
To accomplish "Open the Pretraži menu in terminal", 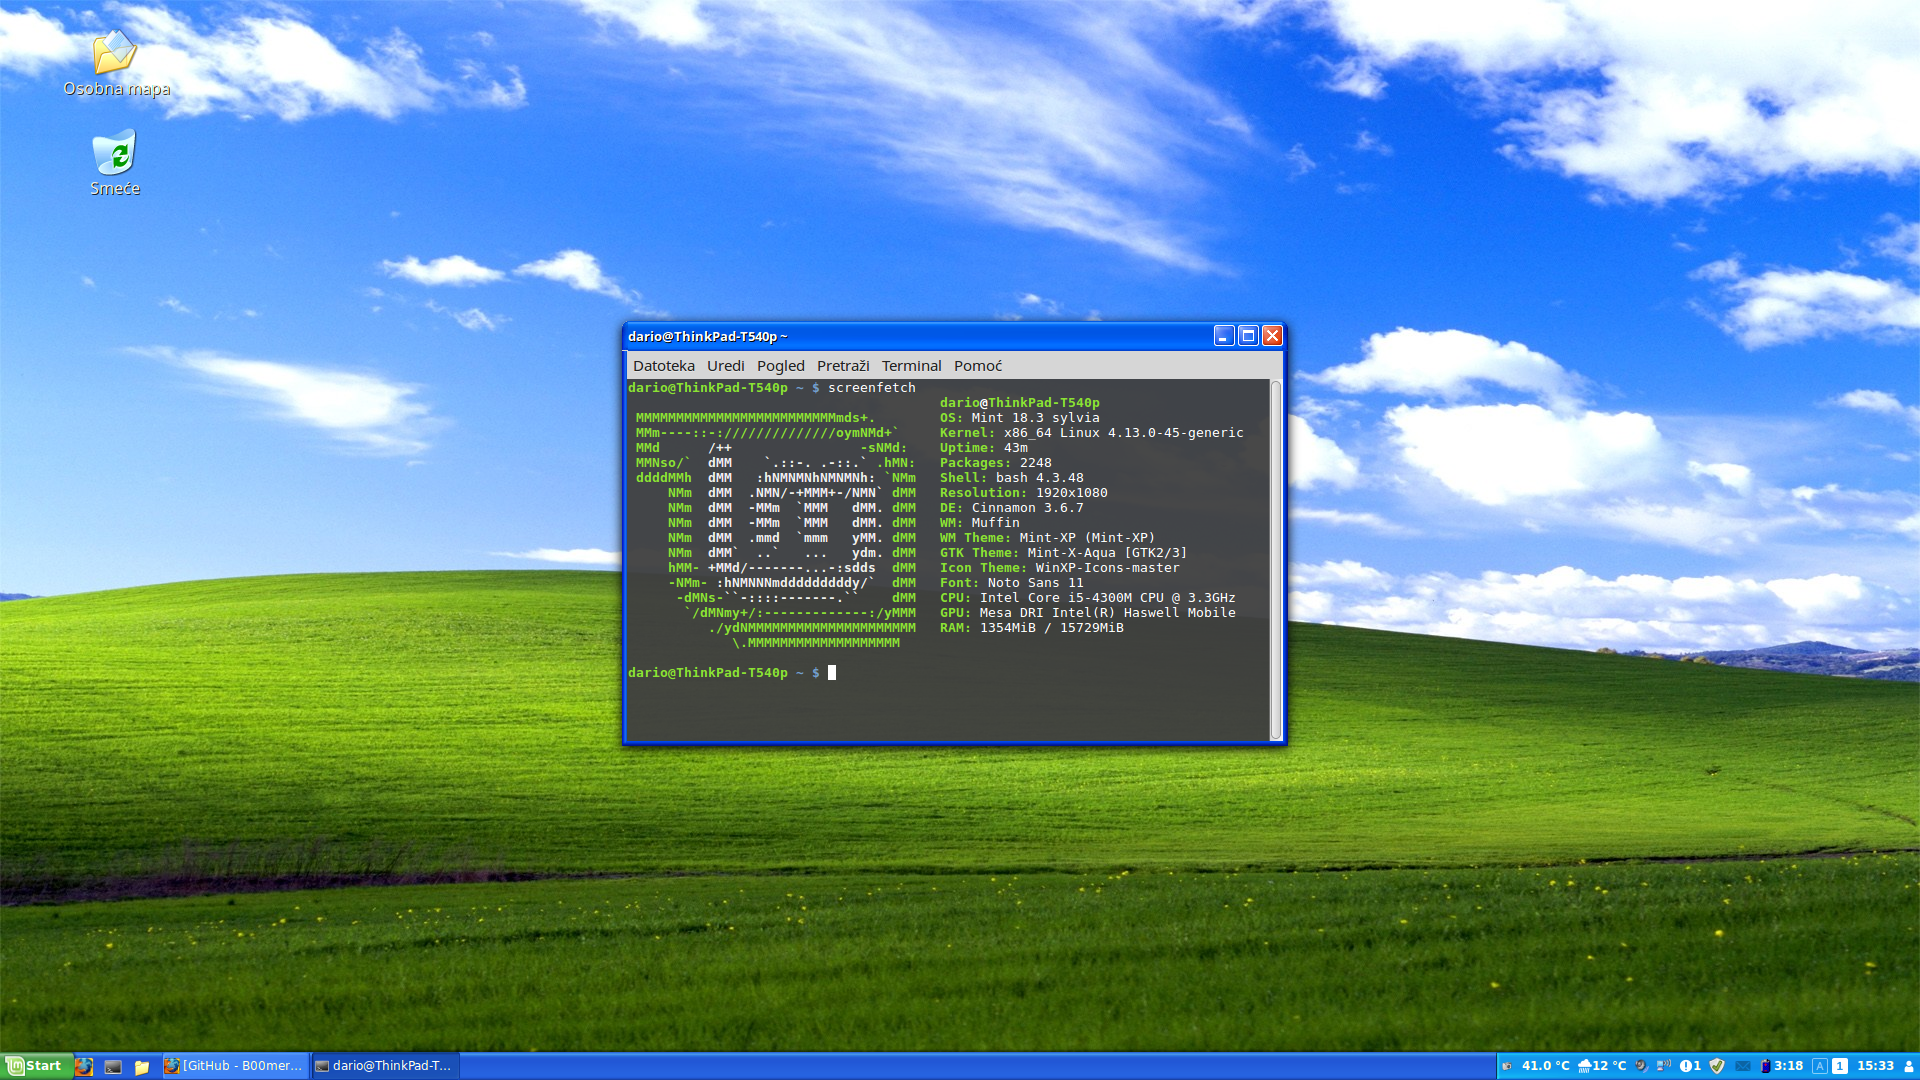I will tap(843, 366).
